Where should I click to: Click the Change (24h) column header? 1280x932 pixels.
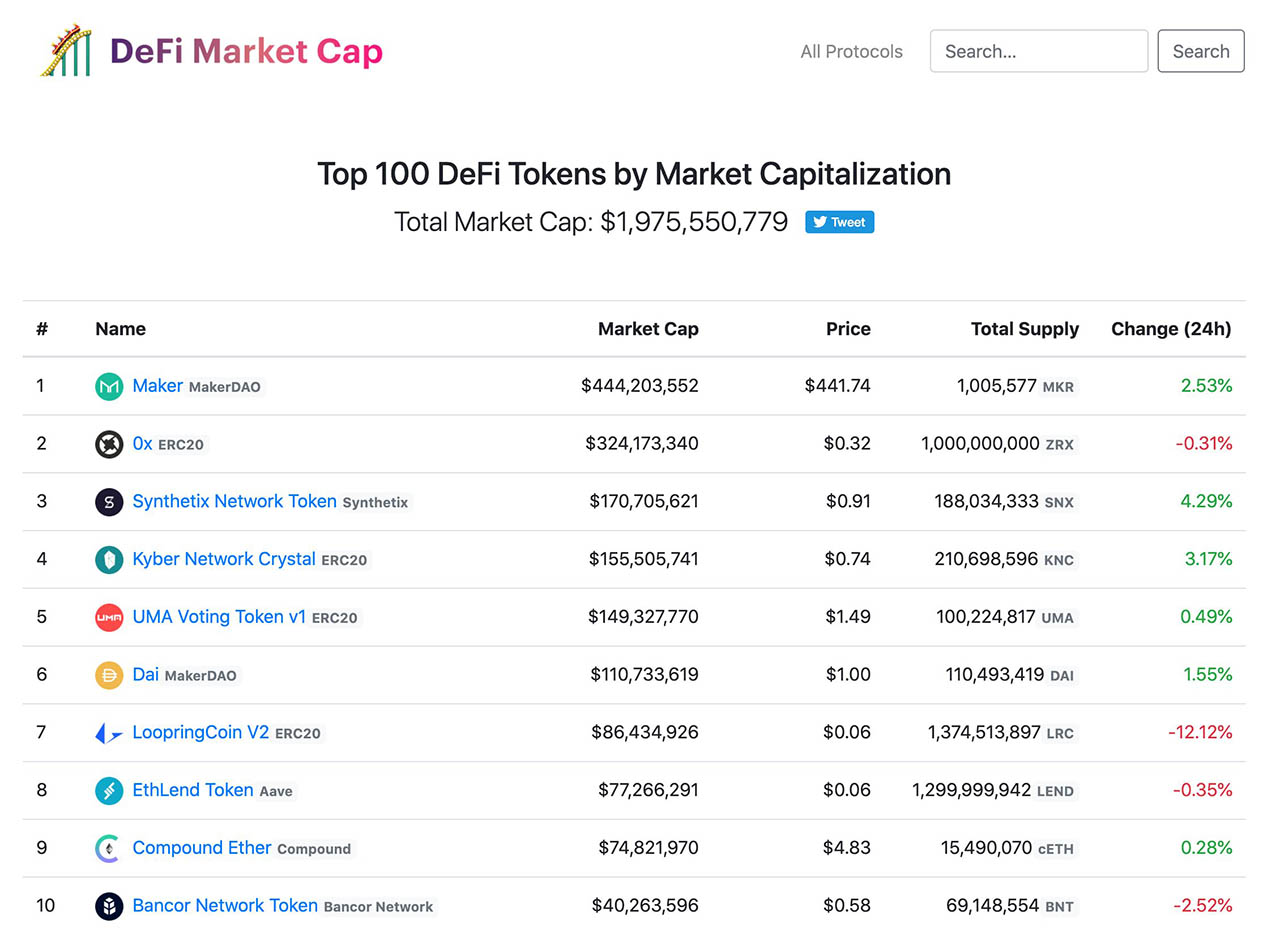[1171, 329]
